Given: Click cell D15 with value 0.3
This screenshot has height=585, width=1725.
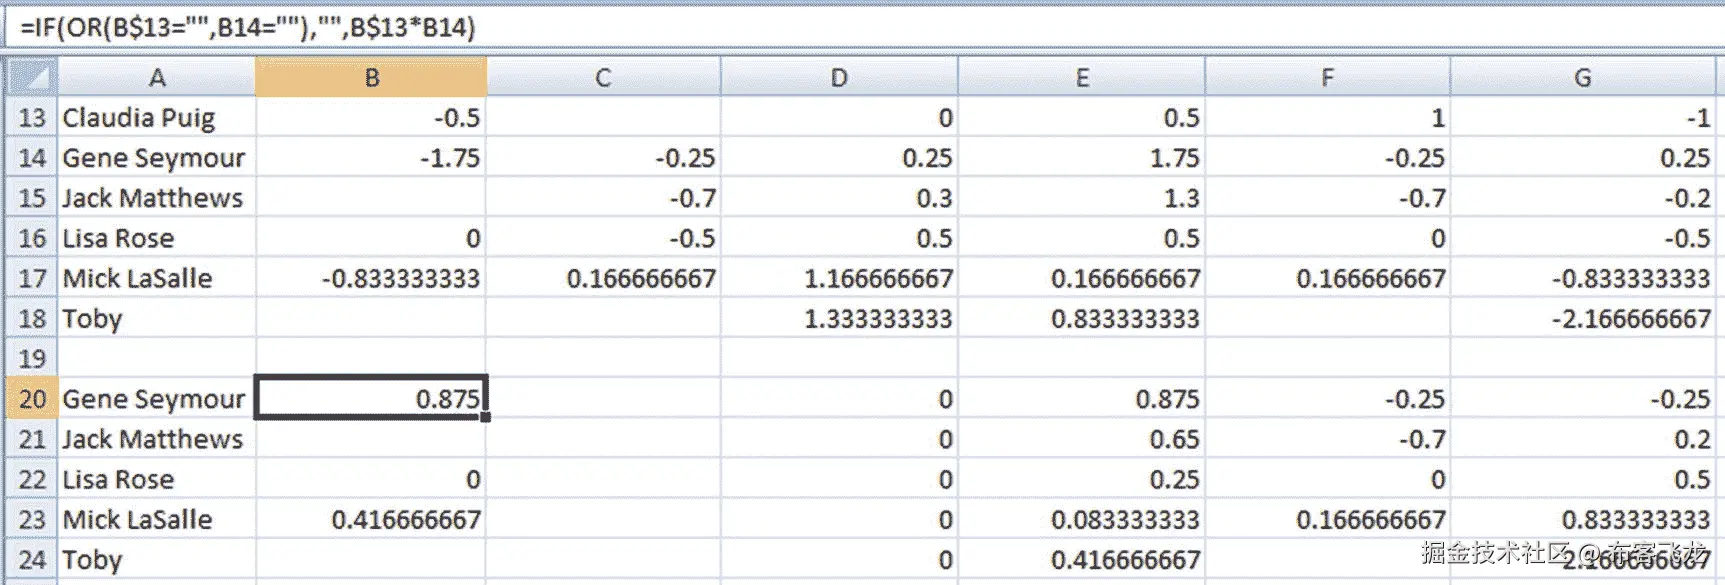Looking at the screenshot, I should tap(839, 198).
